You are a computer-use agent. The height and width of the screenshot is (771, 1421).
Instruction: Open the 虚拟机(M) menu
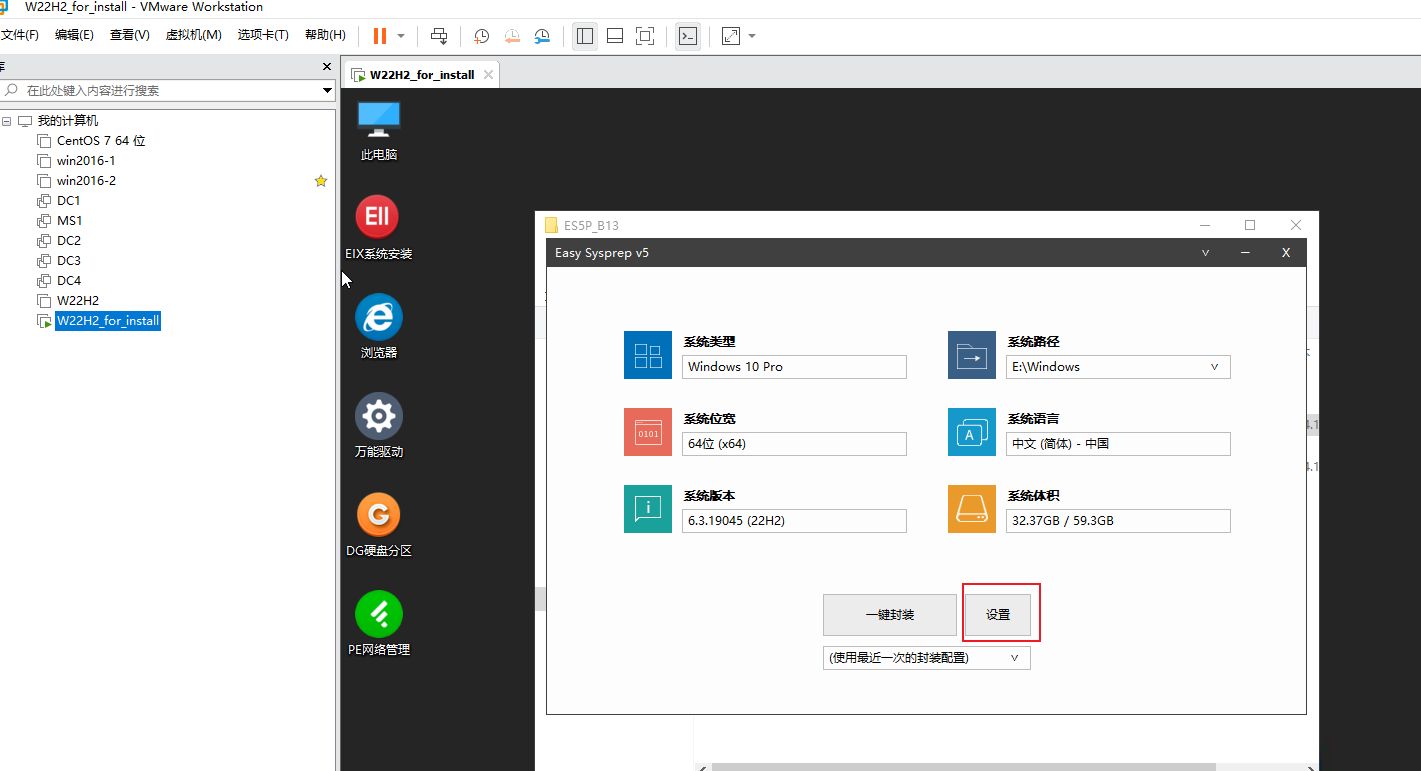coord(193,35)
